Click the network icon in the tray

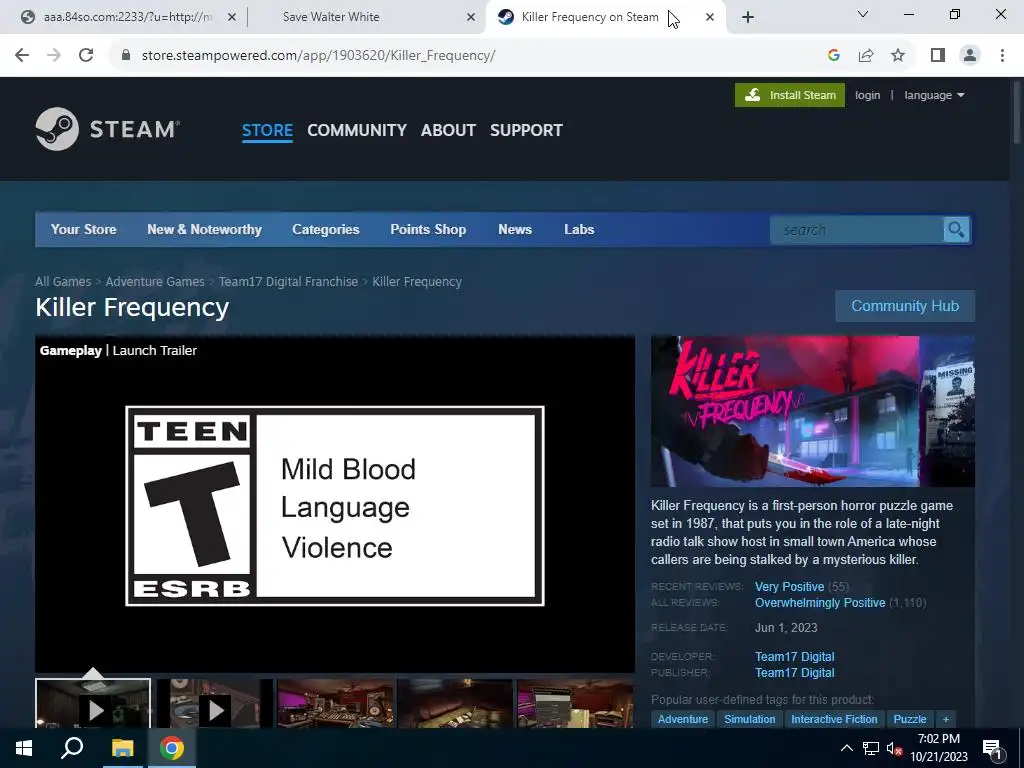[871, 748]
